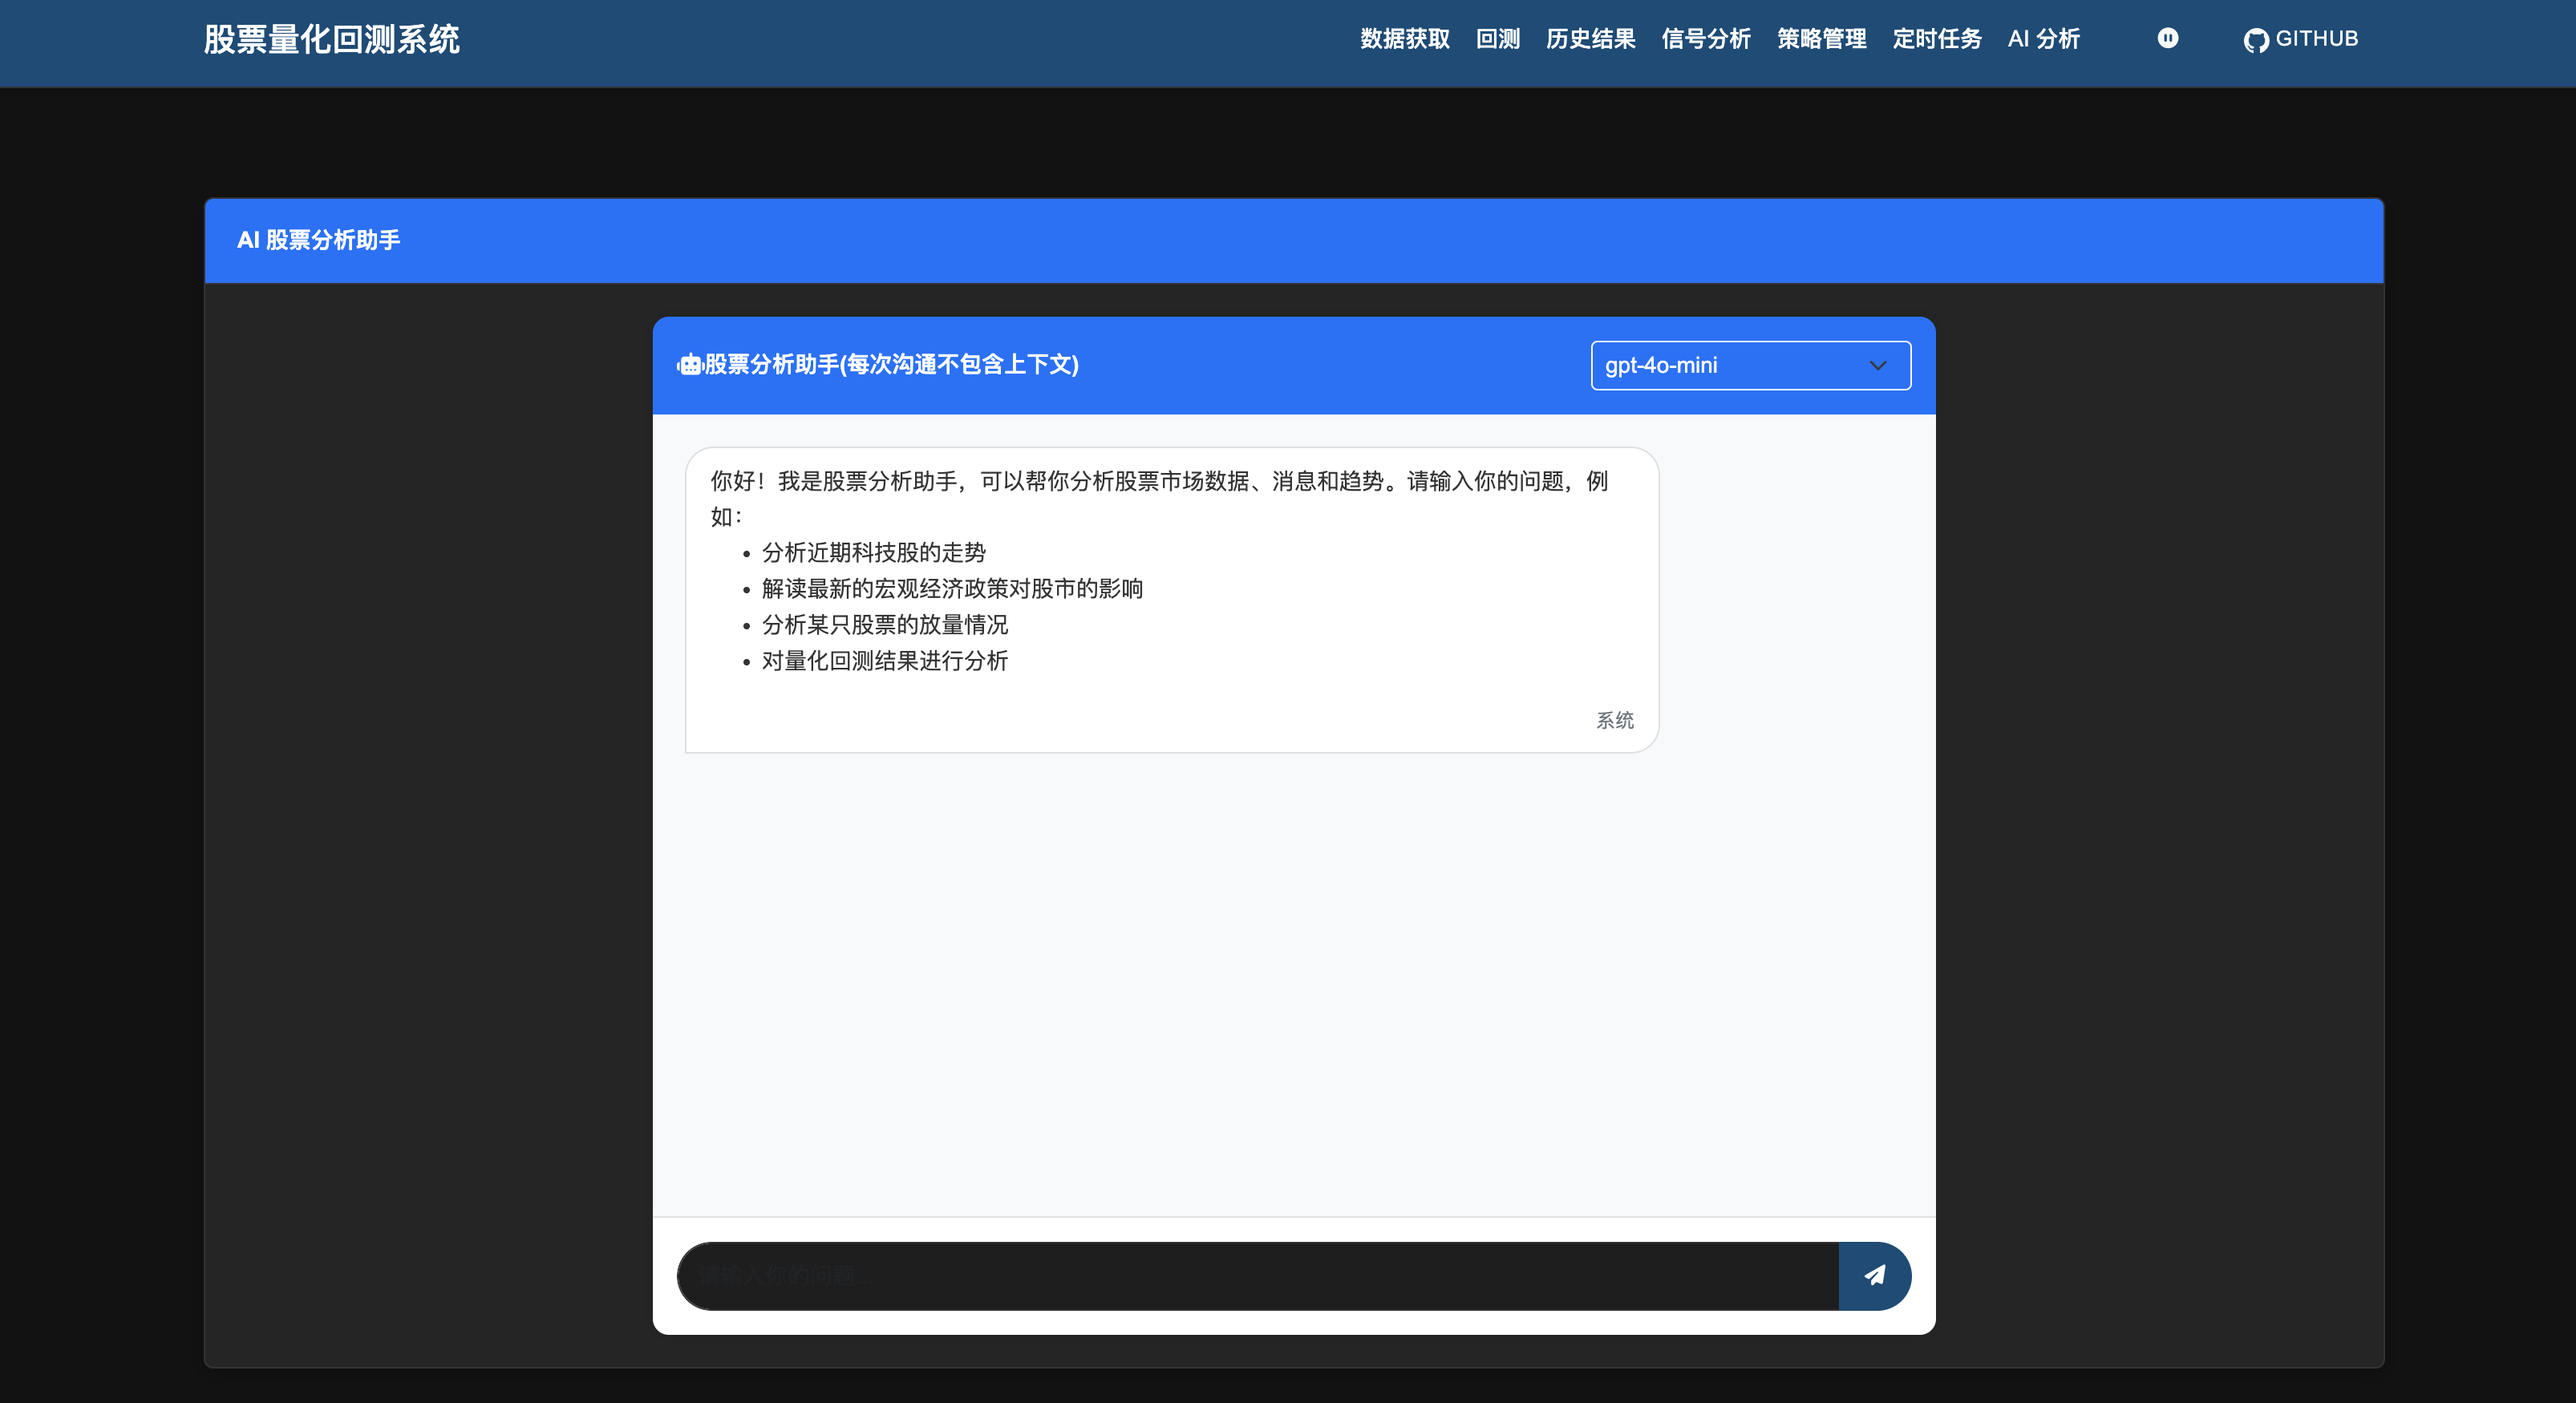
Task: Click the robot icon beside the assistant title
Action: 690,365
